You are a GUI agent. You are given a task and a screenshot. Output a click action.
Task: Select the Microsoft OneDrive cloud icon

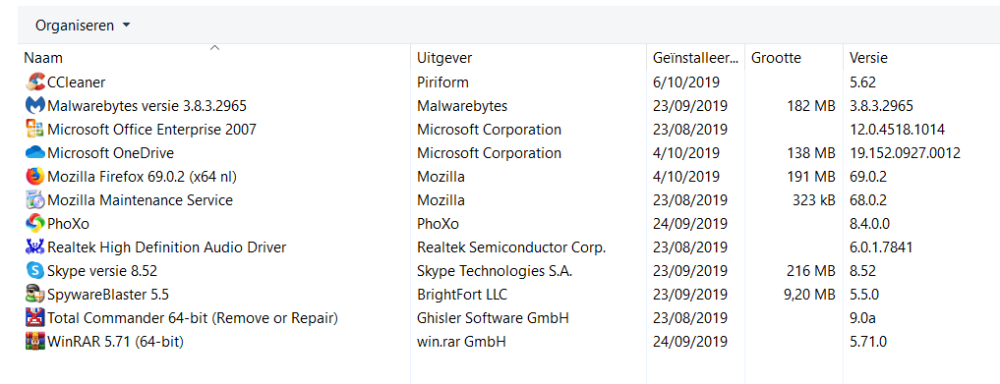click(x=34, y=153)
